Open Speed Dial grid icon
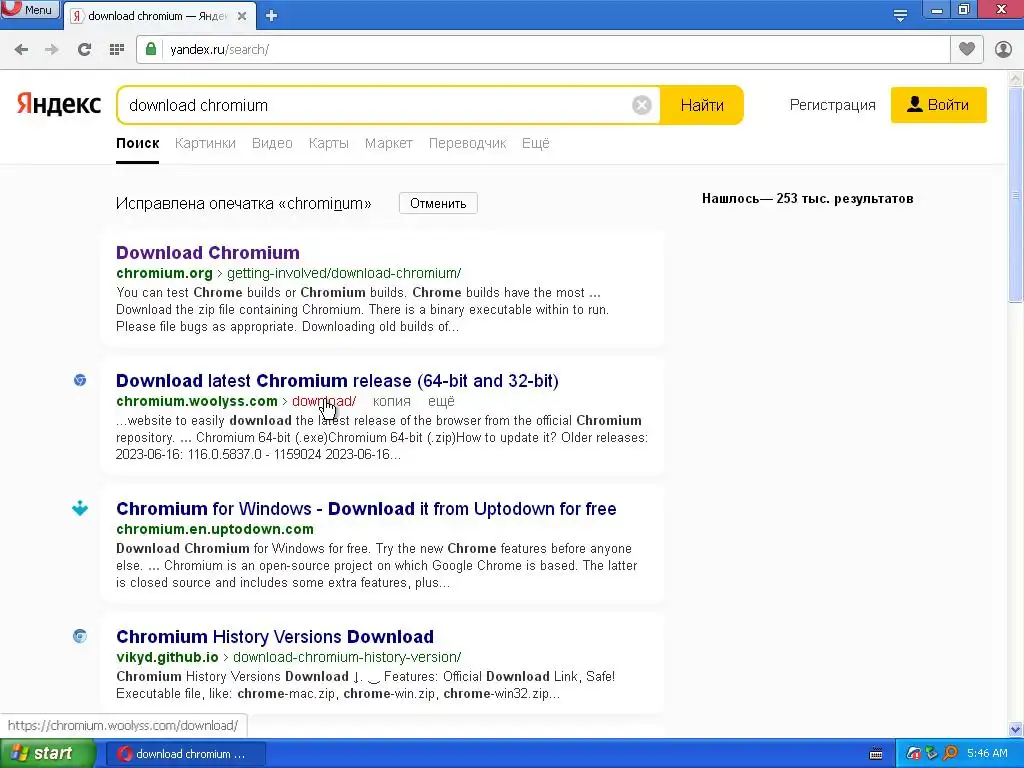The image size is (1024, 768). pos(116,50)
